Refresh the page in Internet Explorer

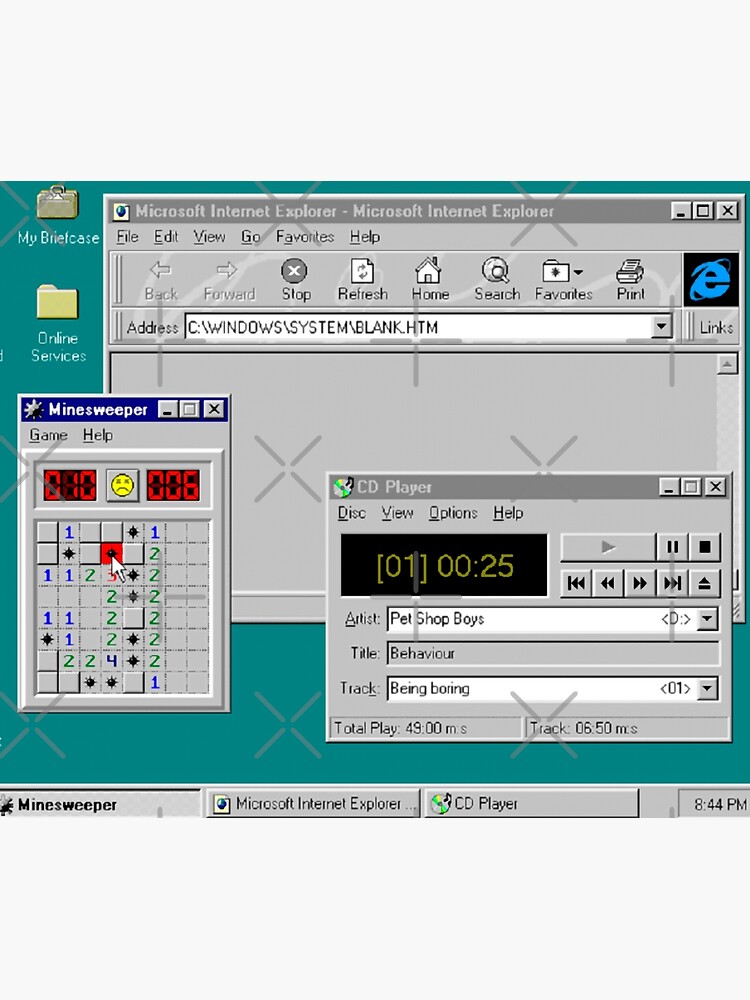point(362,279)
